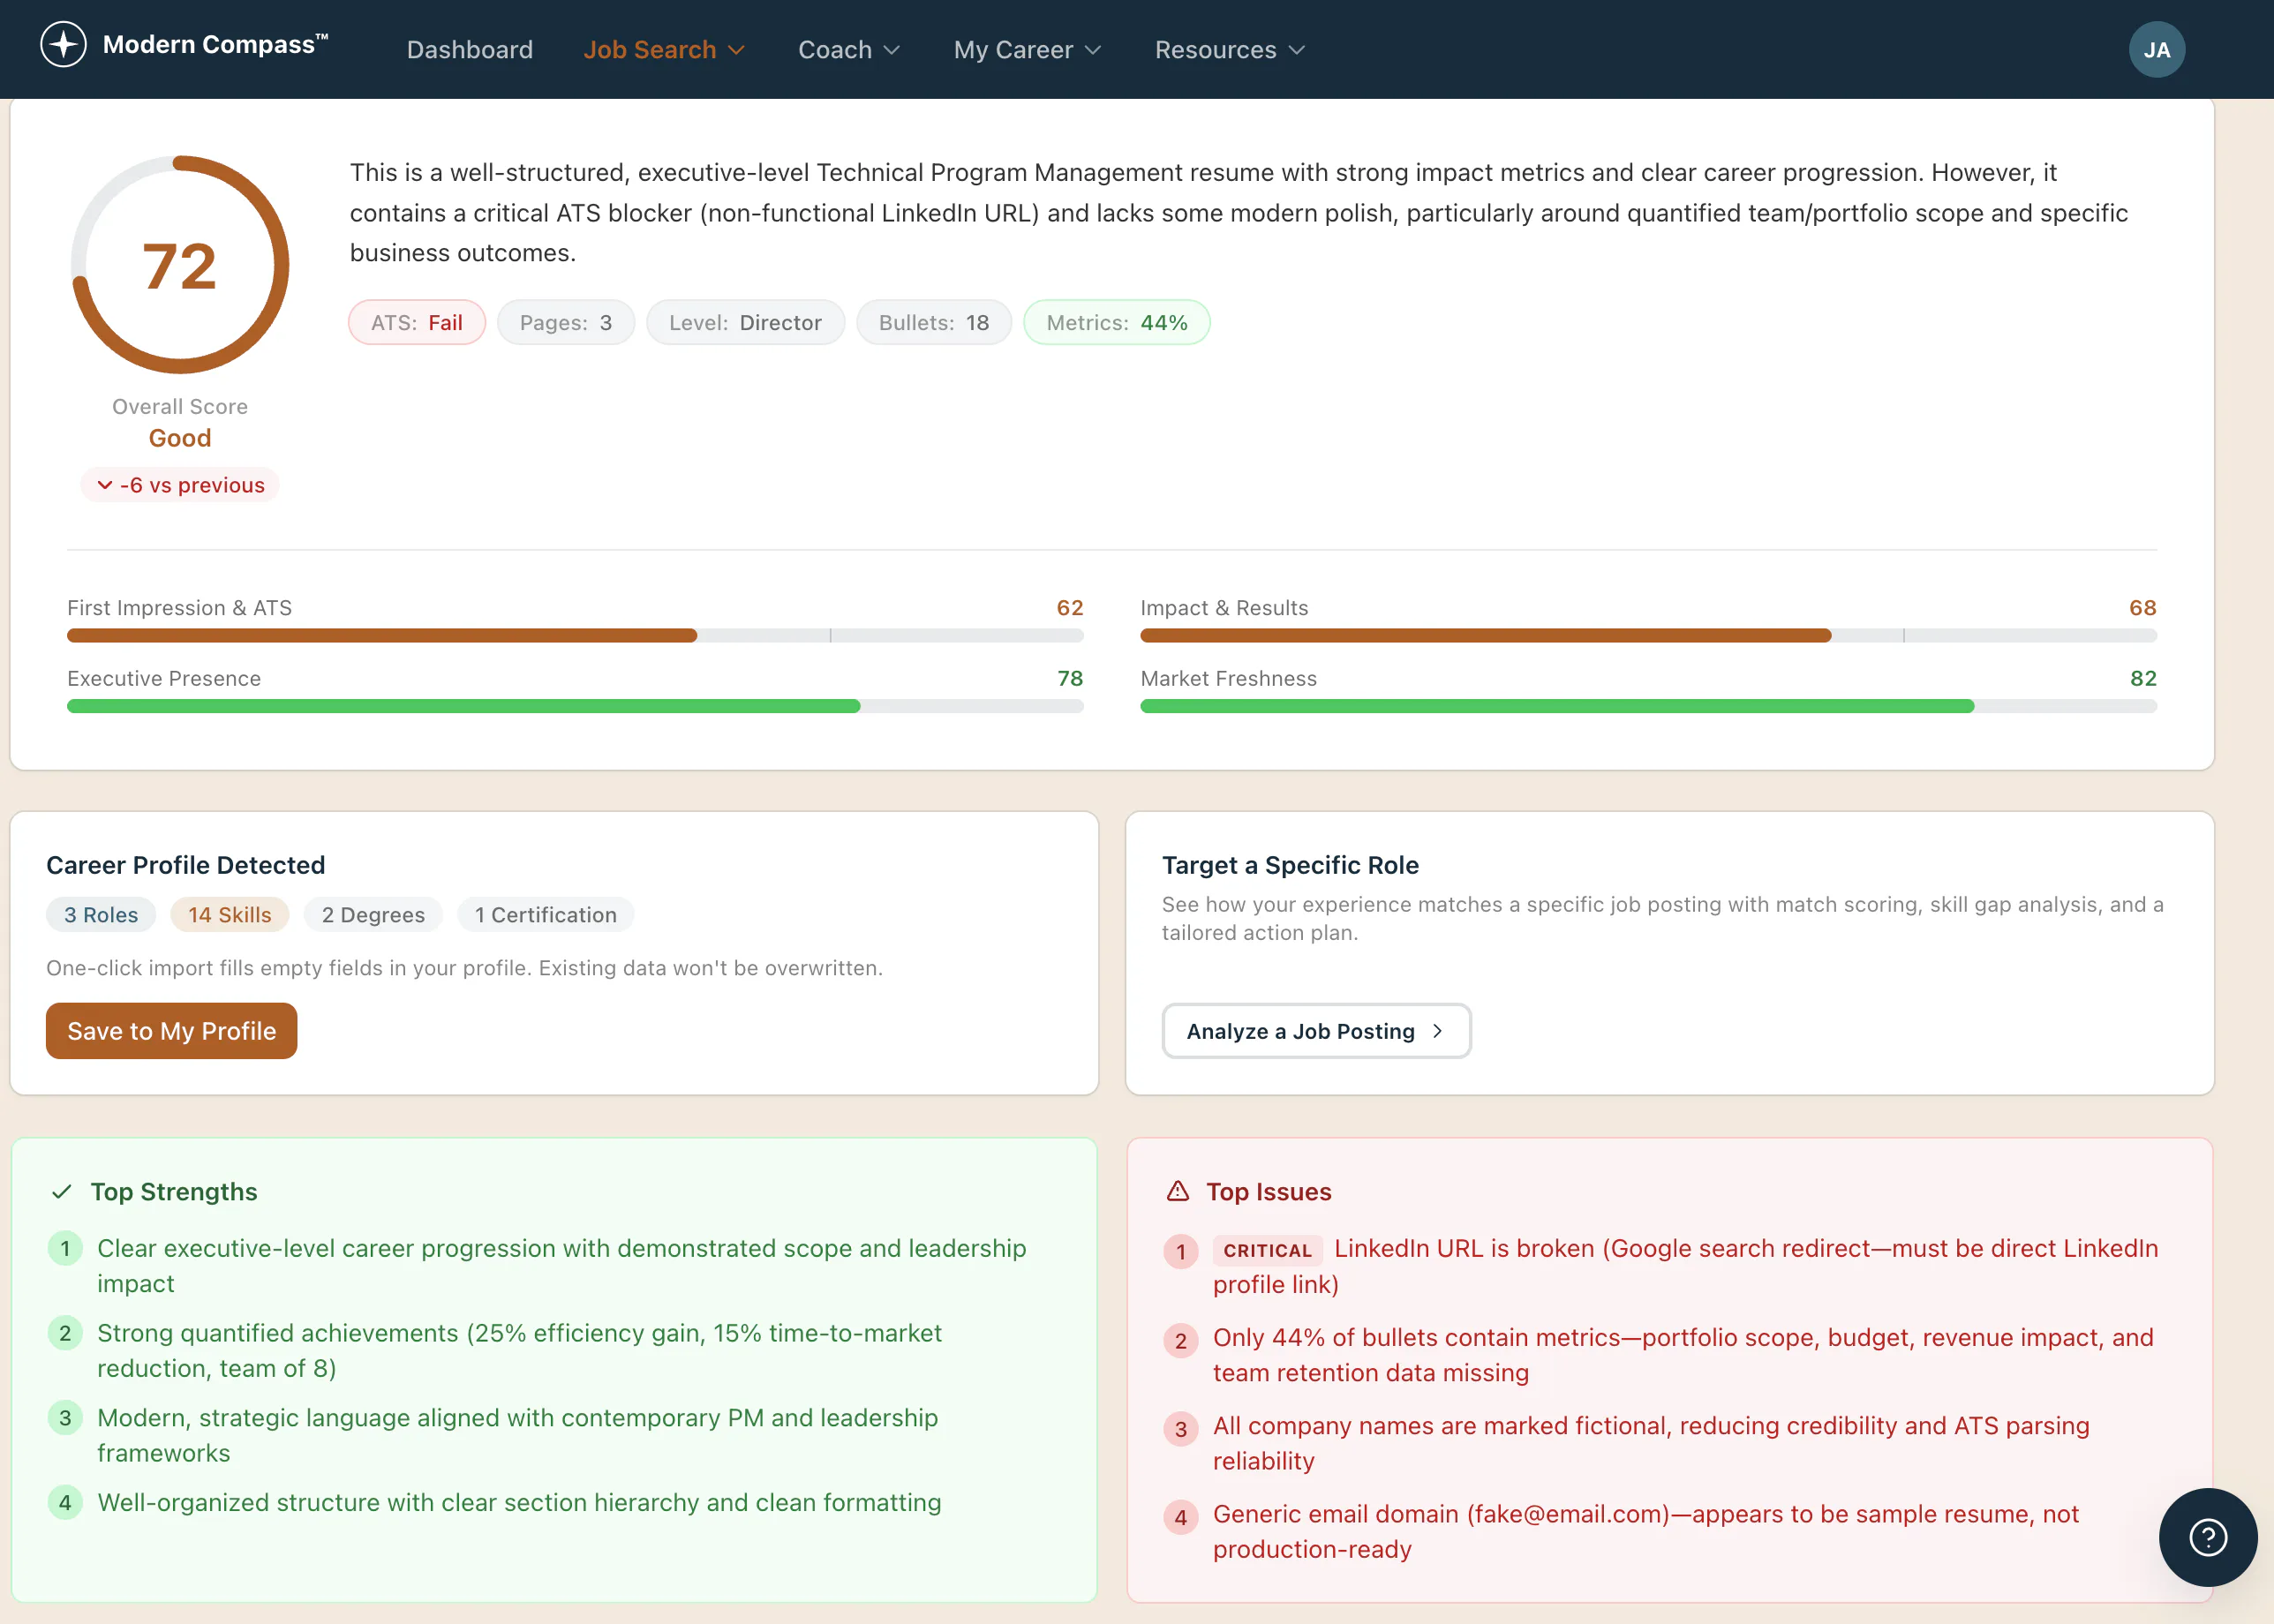
Task: Open the Resources menu label
Action: click(1216, 50)
